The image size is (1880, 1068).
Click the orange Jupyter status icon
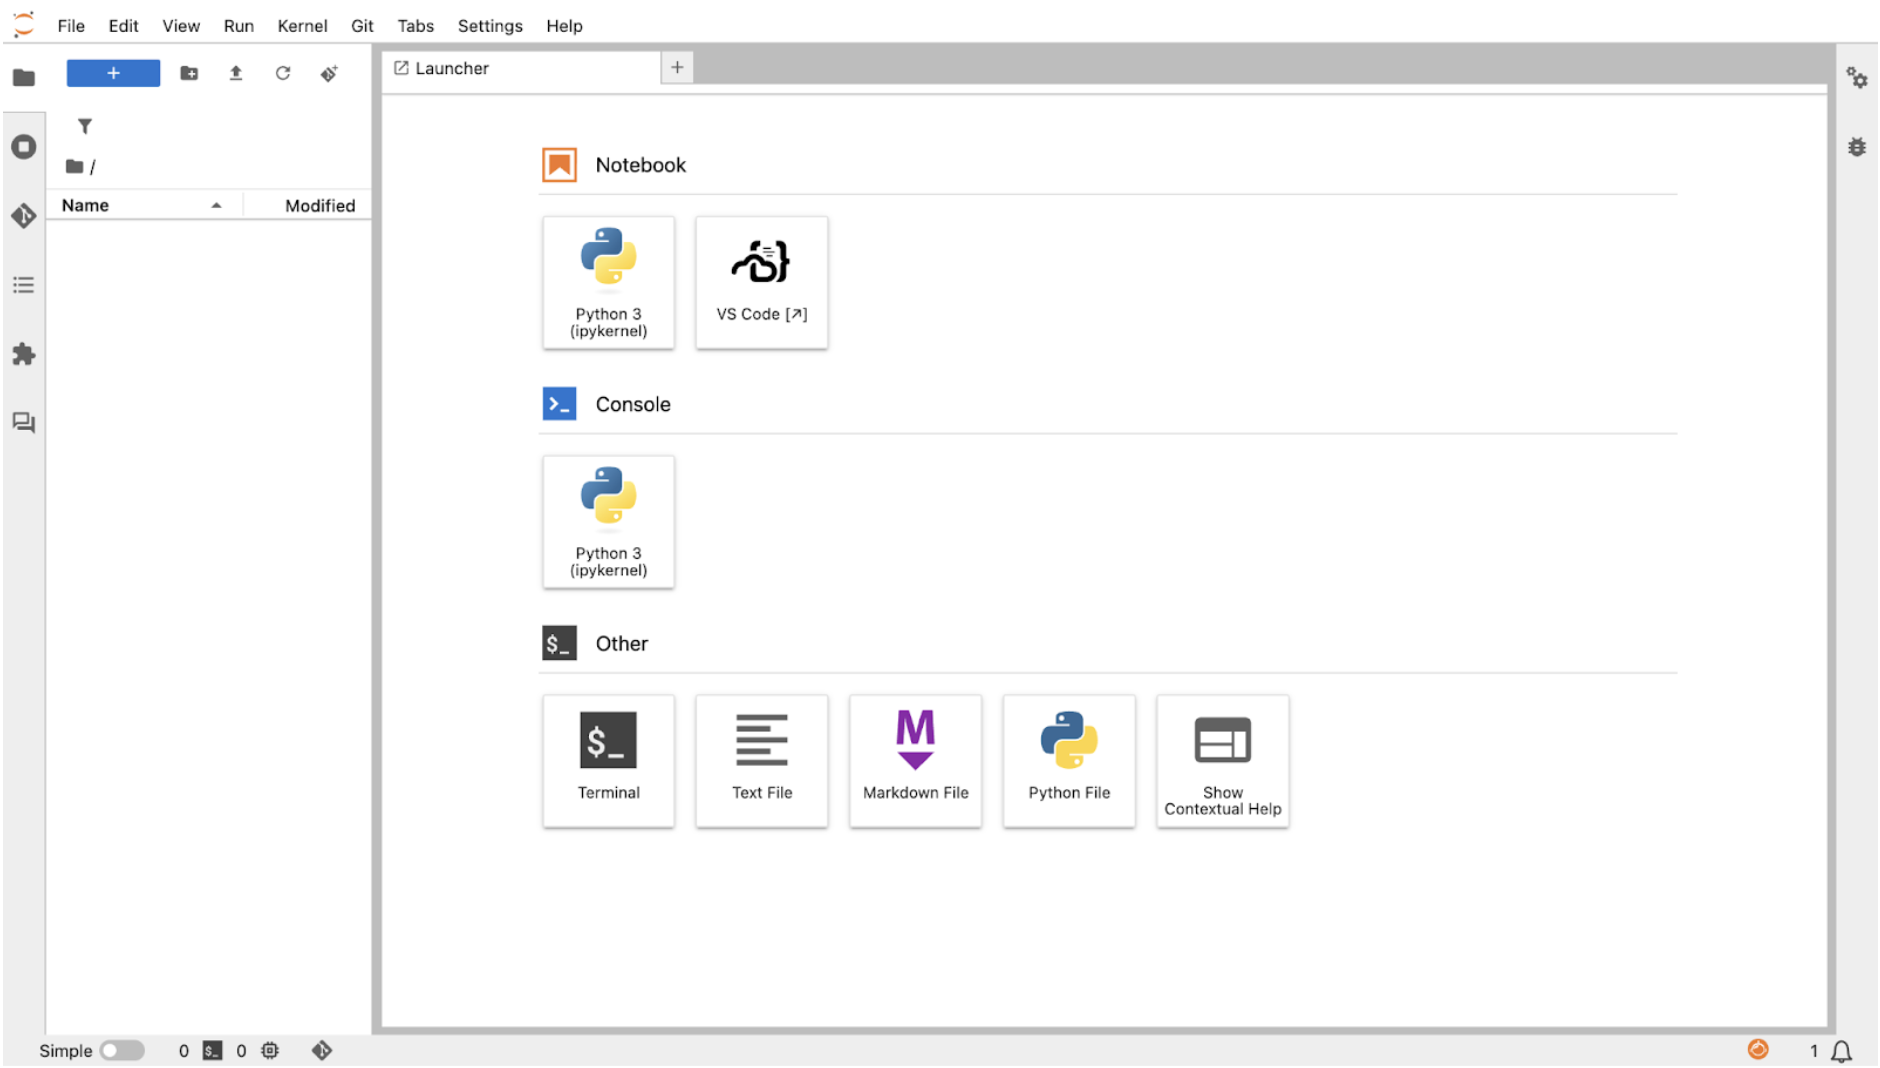pos(1758,1049)
